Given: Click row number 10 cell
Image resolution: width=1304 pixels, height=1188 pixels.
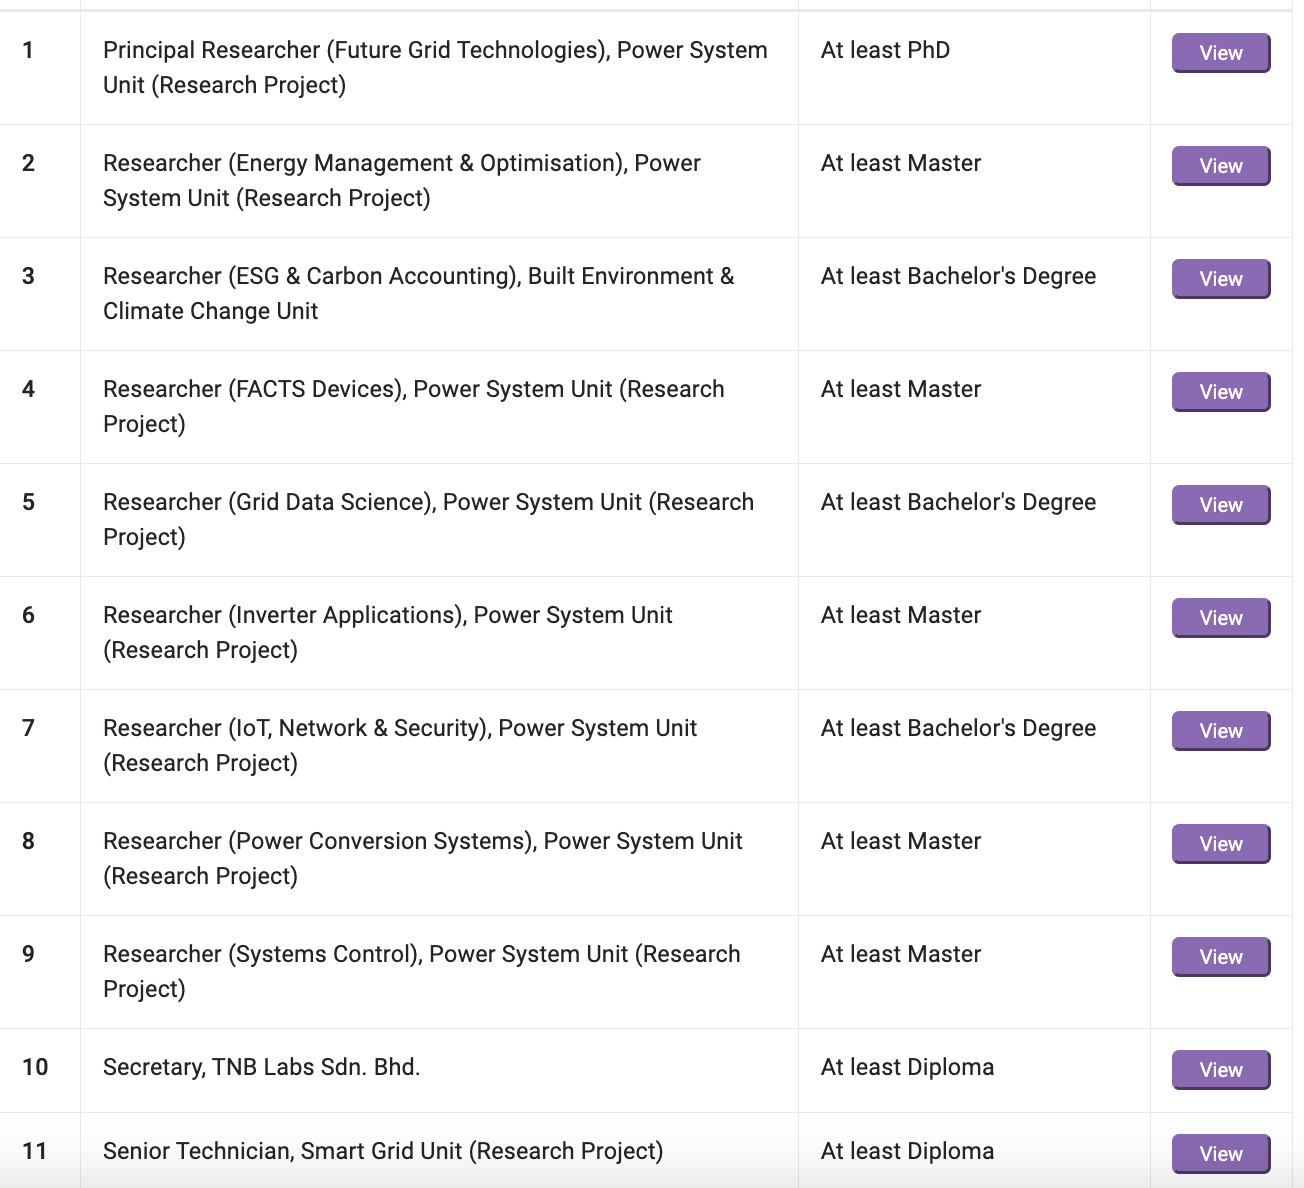Looking at the screenshot, I should pos(35,1067).
